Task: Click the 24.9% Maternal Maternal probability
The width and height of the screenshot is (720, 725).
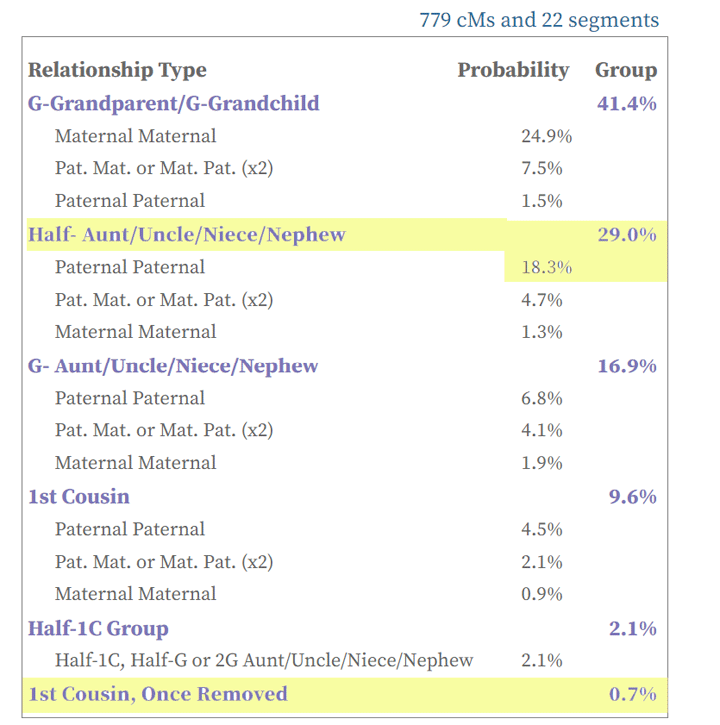Action: pyautogui.click(x=547, y=136)
